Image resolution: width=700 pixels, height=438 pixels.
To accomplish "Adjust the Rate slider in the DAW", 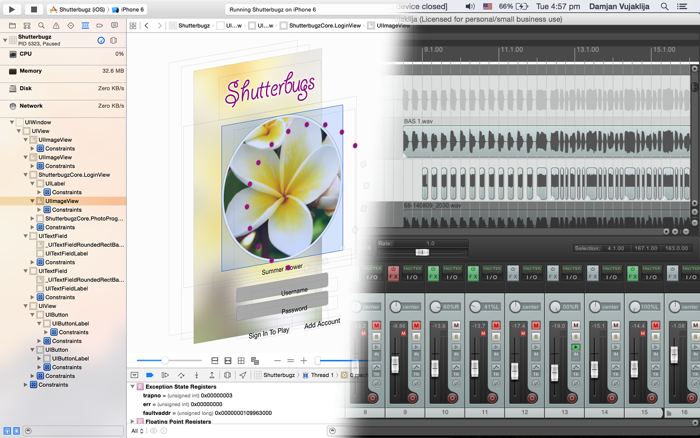I will [421, 252].
